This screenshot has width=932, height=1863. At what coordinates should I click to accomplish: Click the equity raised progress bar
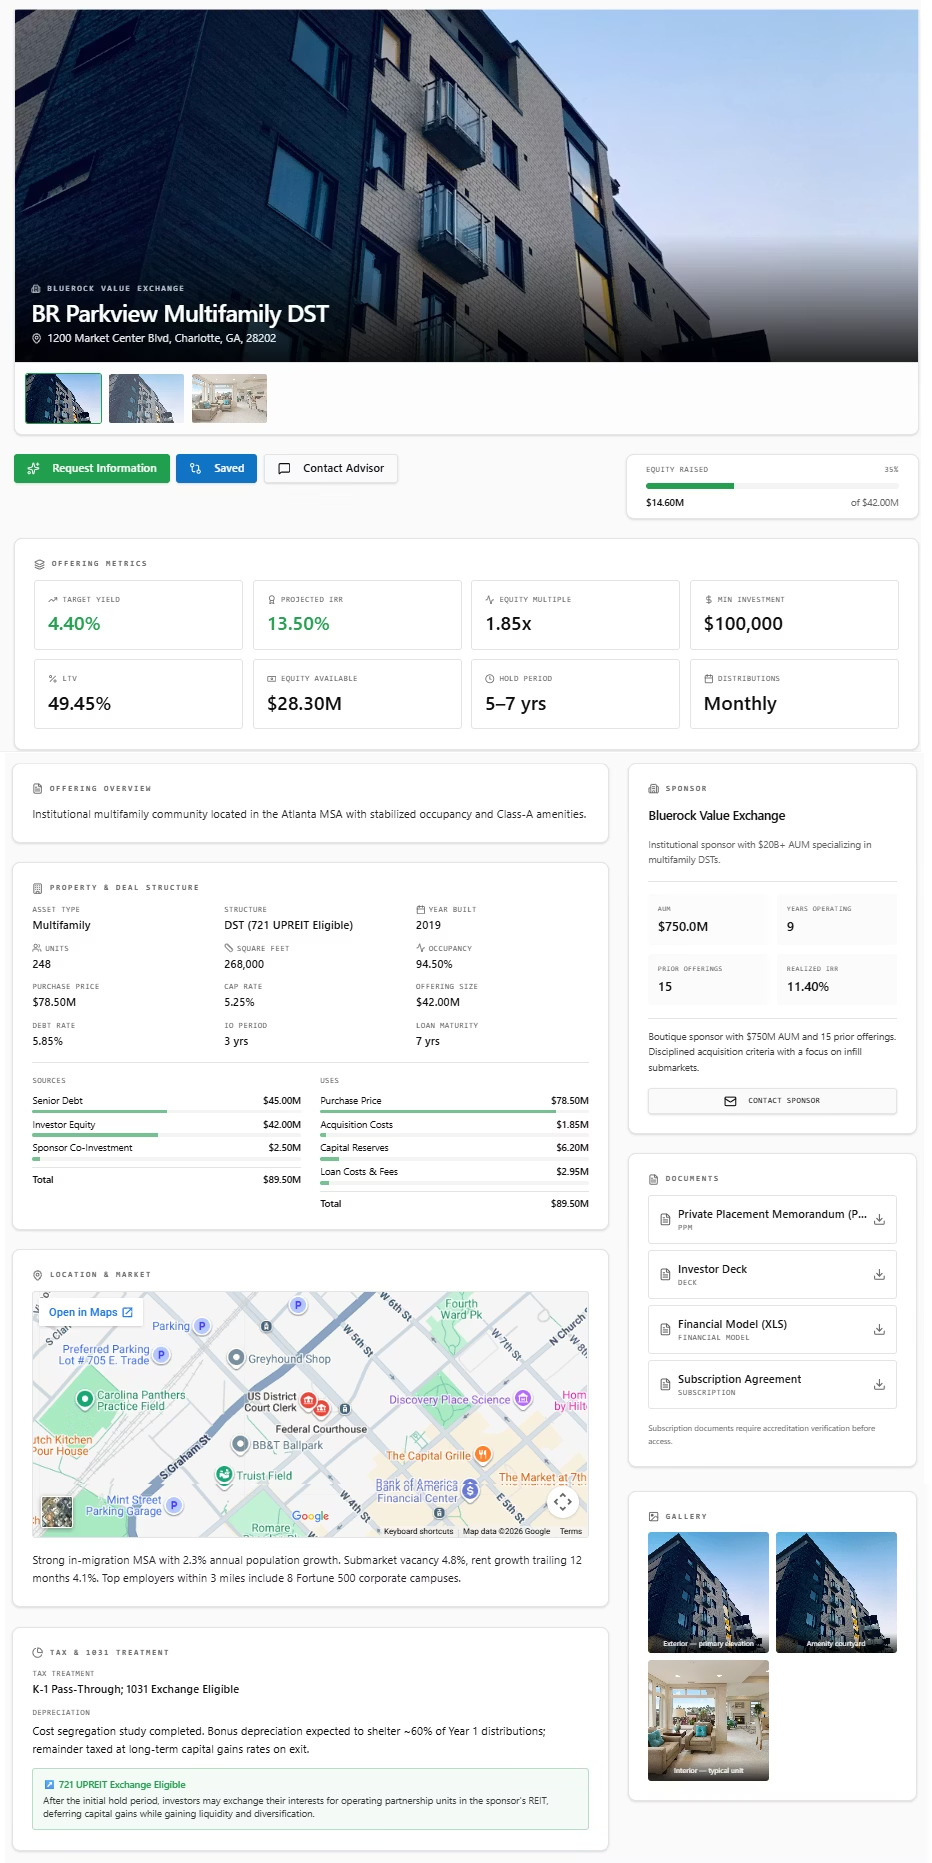[x=772, y=486]
